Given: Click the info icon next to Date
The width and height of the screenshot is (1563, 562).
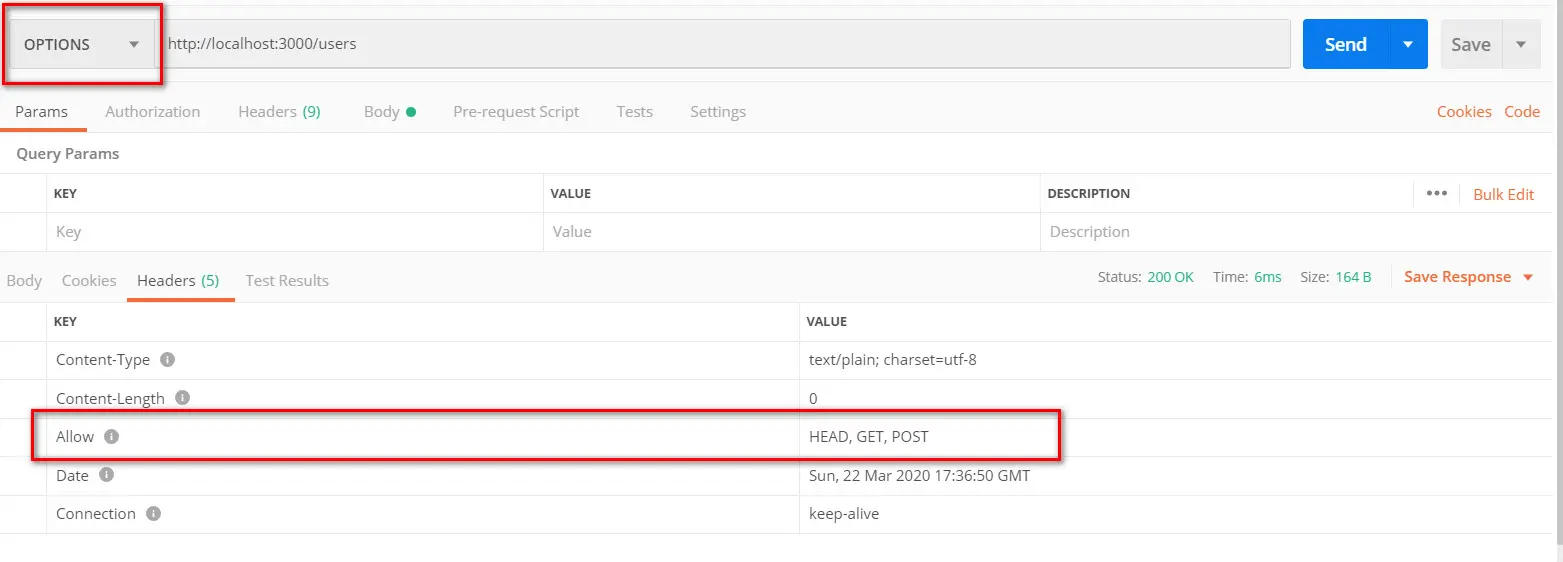Looking at the screenshot, I should pyautogui.click(x=106, y=475).
